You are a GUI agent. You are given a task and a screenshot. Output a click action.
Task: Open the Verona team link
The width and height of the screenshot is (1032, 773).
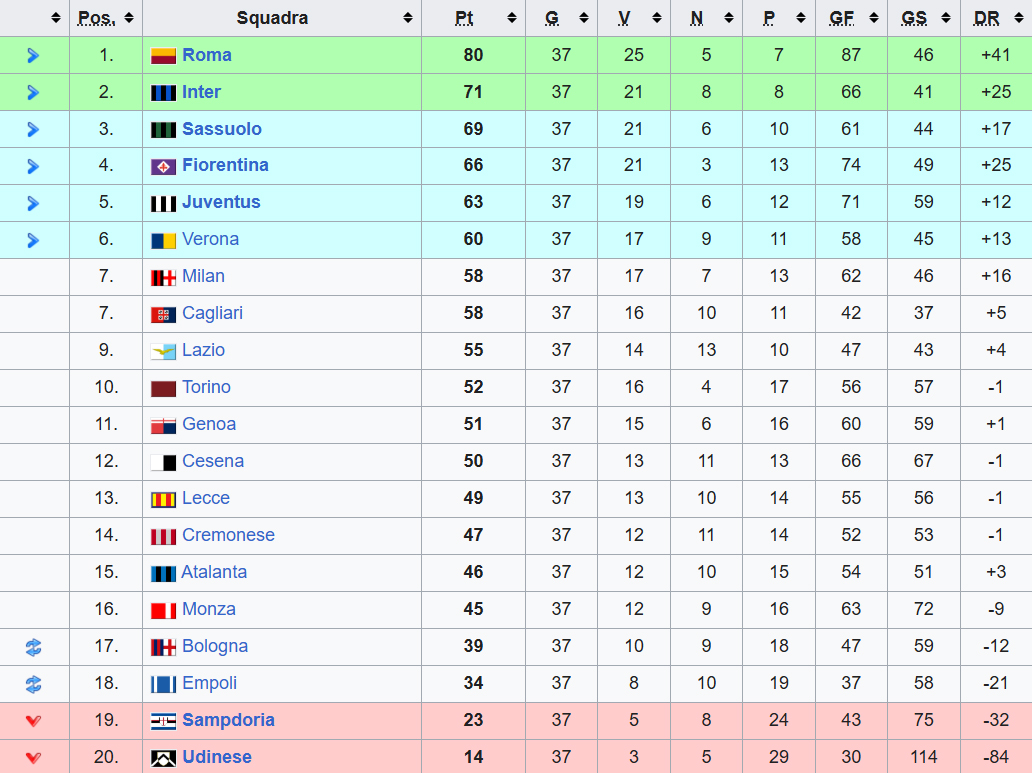pyautogui.click(x=211, y=239)
